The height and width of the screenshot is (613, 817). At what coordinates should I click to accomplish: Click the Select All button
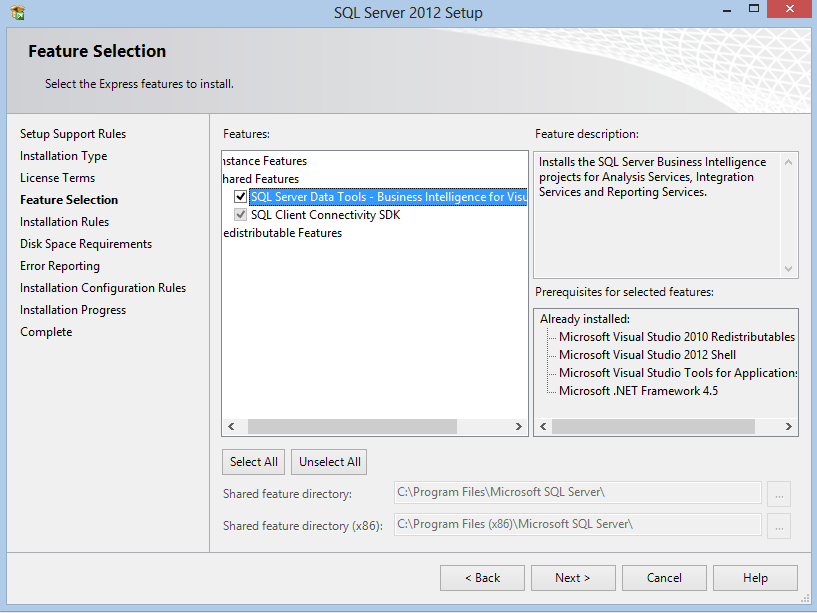253,461
